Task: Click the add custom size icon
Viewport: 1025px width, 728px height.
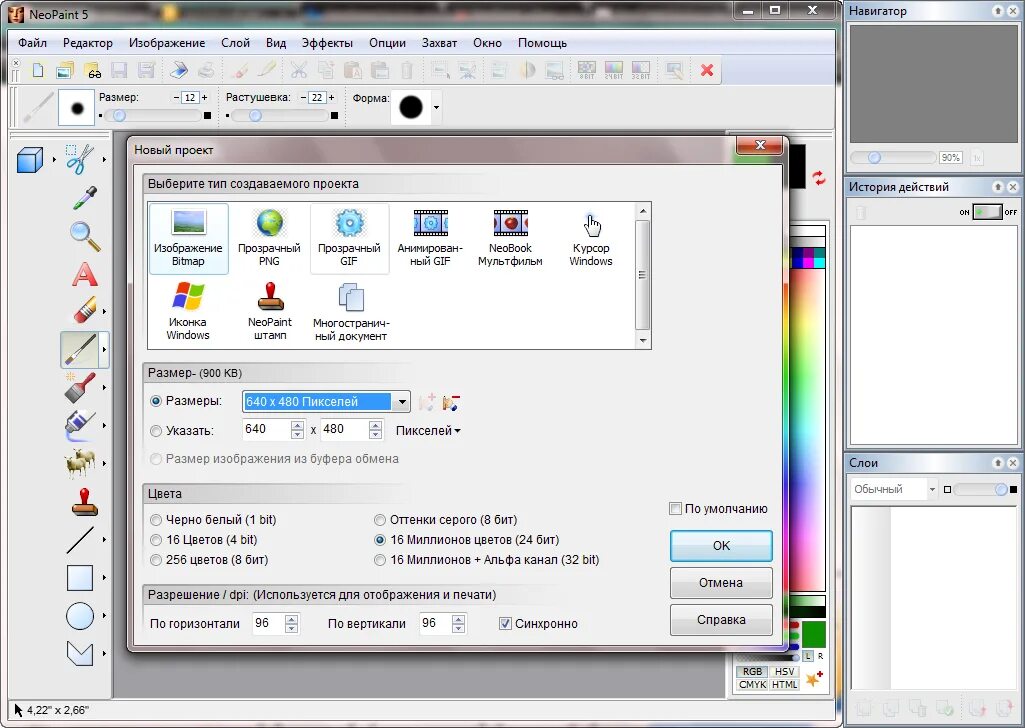Action: (427, 402)
